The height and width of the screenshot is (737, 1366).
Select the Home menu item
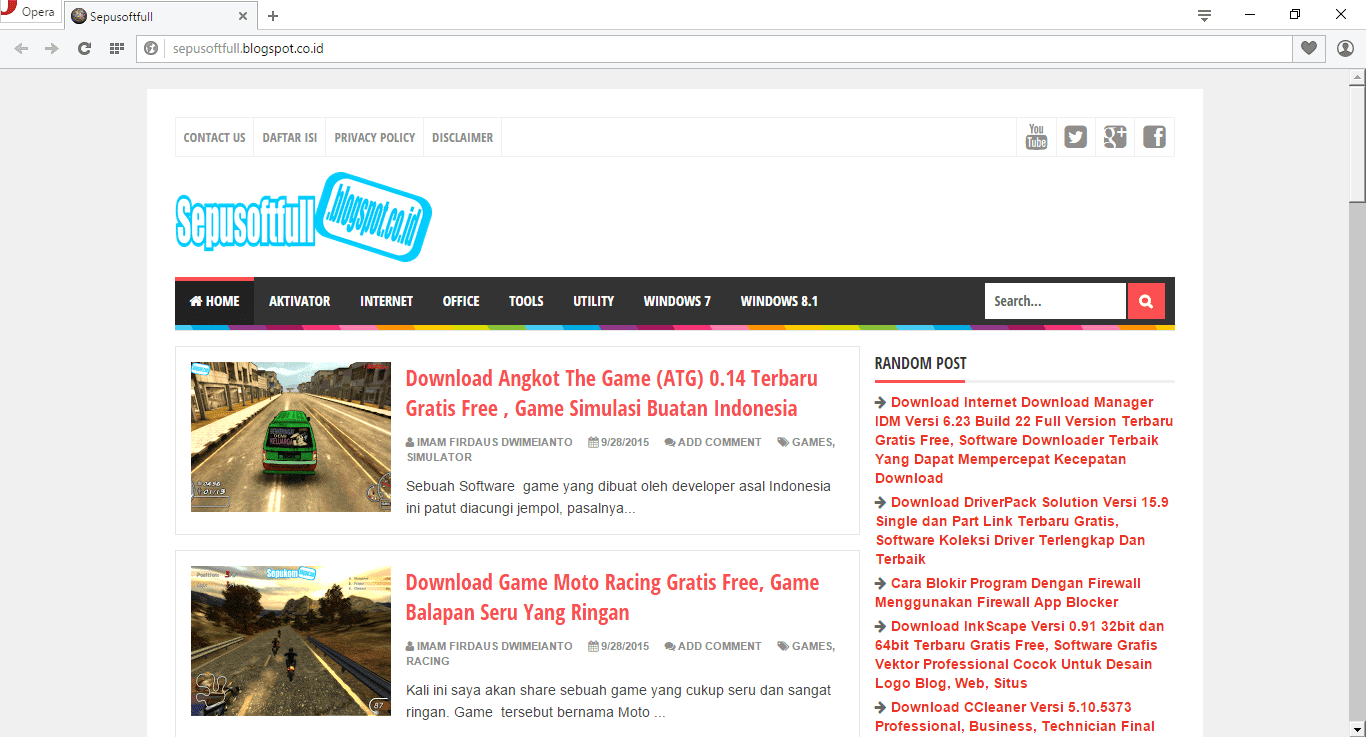point(214,301)
